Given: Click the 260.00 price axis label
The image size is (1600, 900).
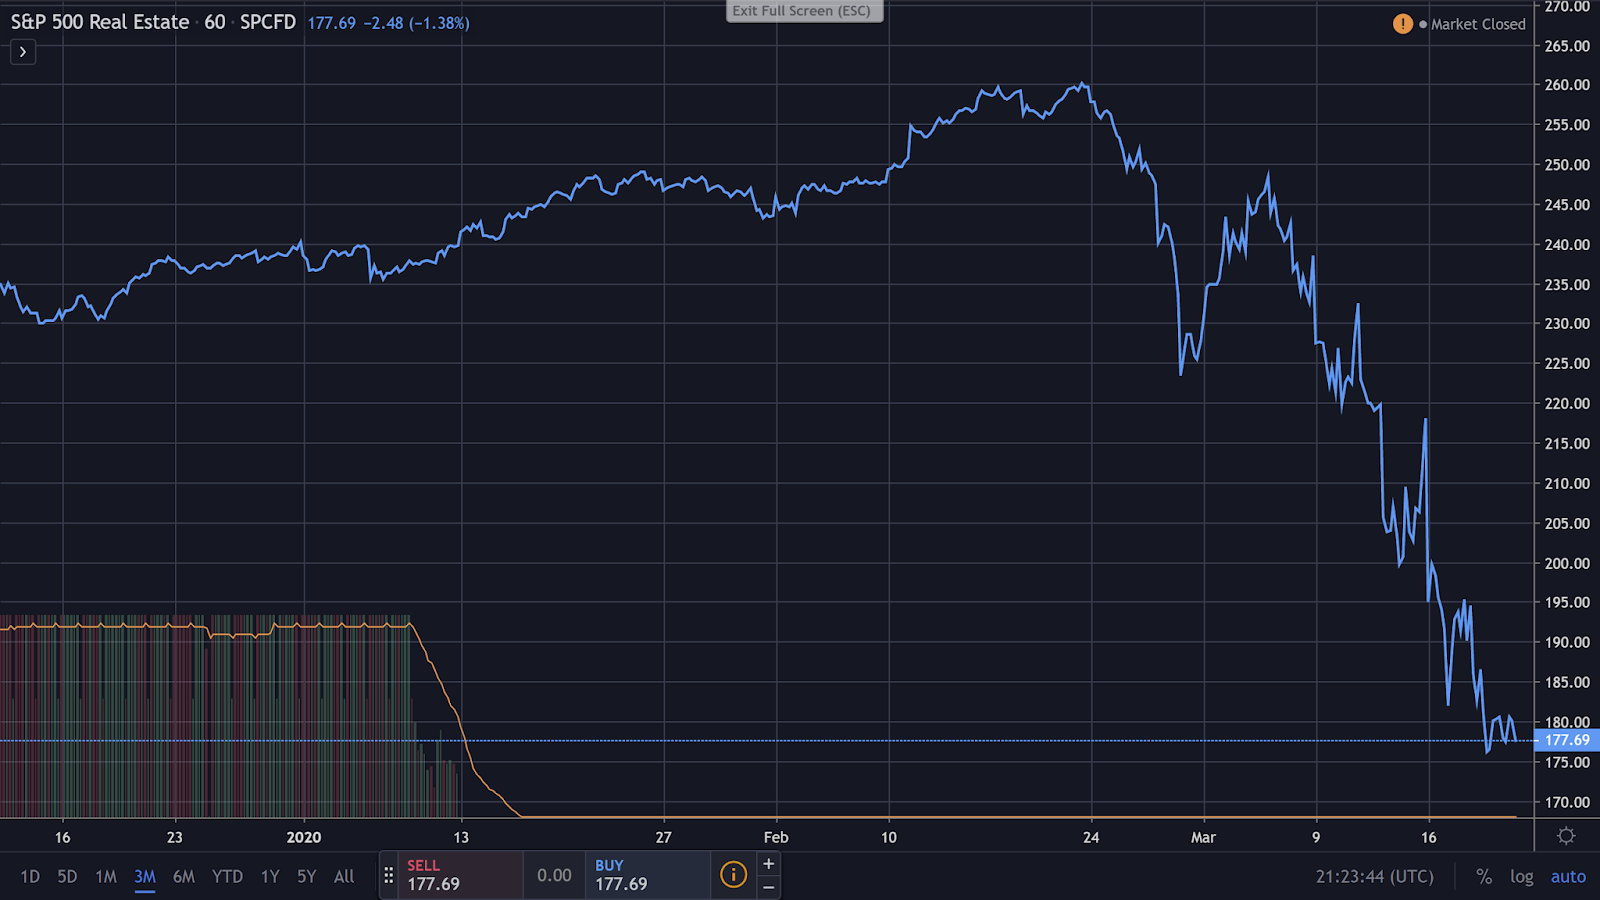Looking at the screenshot, I should tap(1567, 85).
